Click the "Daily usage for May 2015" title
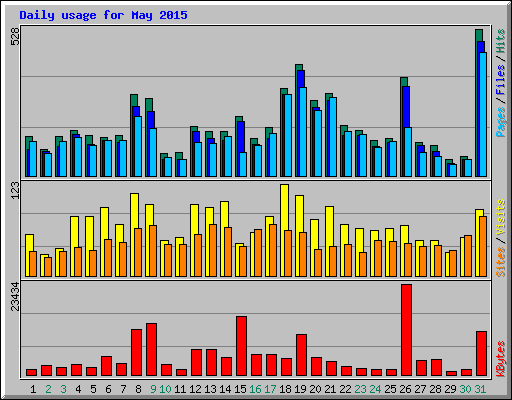Viewport: 512px width, 400px height. [103, 15]
